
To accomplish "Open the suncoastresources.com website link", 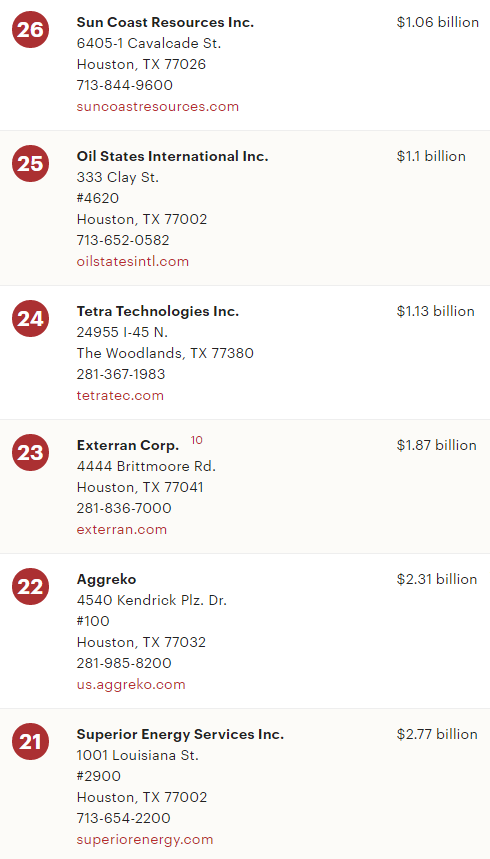I will (x=158, y=106).
